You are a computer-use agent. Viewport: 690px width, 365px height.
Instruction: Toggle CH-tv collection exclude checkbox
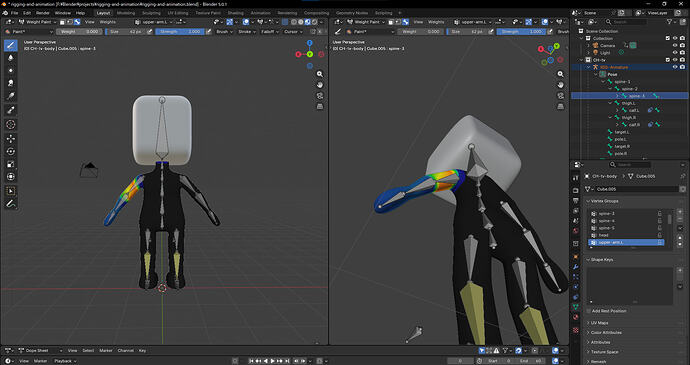click(668, 60)
